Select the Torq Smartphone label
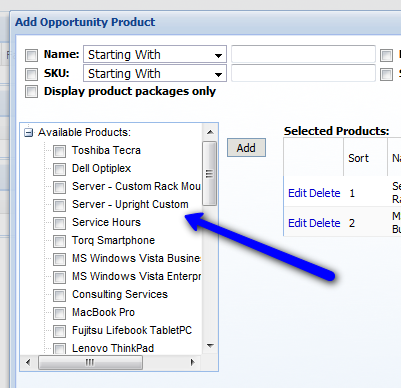 (x=113, y=241)
